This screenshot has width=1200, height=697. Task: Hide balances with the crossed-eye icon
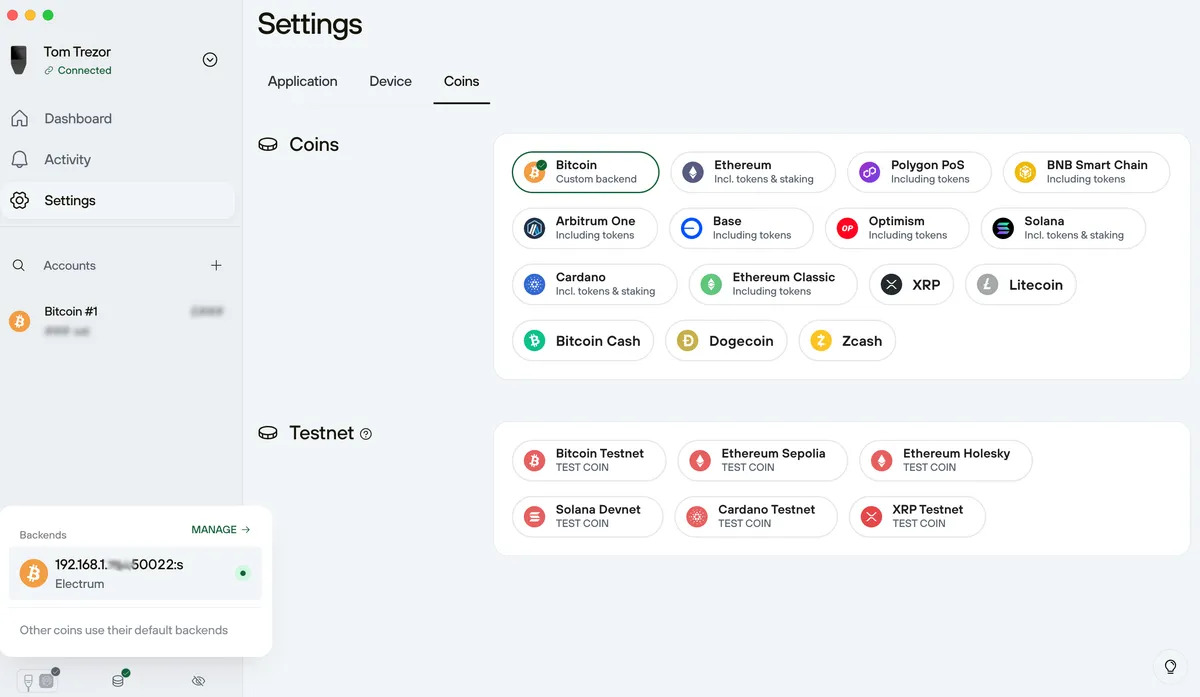pyautogui.click(x=198, y=680)
